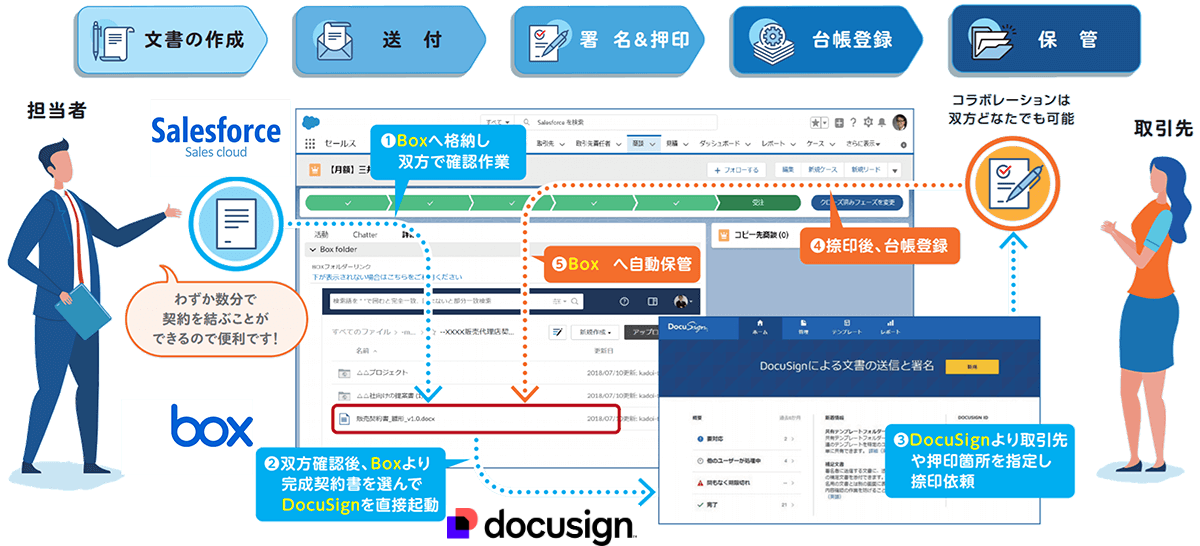Toggle the Box sidebar panel icon
Screen dimensions: 1200x546
(652, 301)
